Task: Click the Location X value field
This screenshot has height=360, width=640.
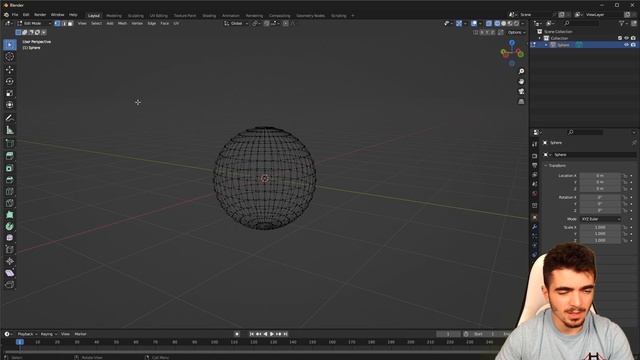Action: [x=600, y=176]
